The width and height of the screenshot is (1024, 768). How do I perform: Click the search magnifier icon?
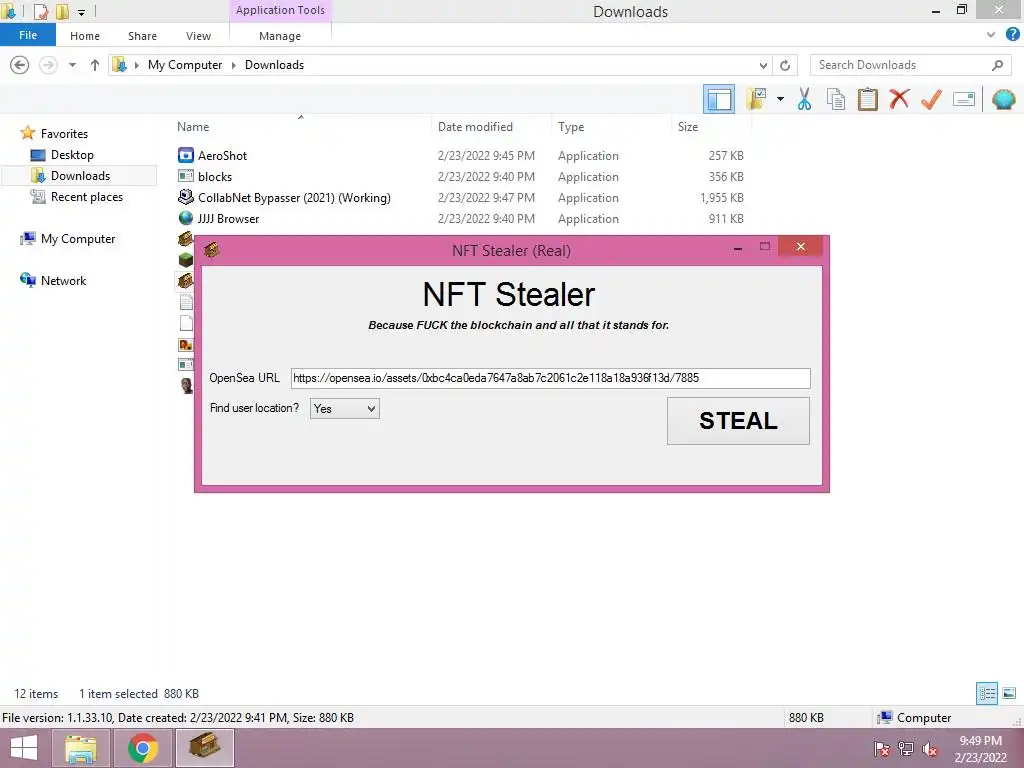(997, 65)
